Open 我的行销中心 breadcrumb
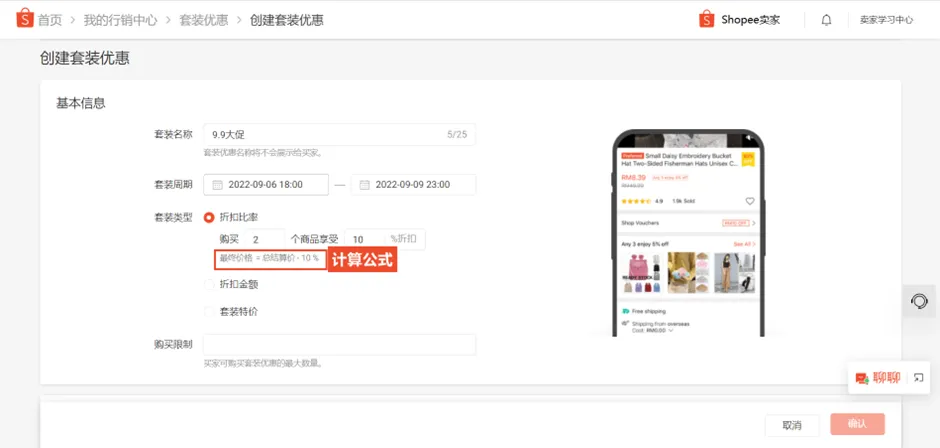Screen dimensions: 940x448 coord(120,20)
